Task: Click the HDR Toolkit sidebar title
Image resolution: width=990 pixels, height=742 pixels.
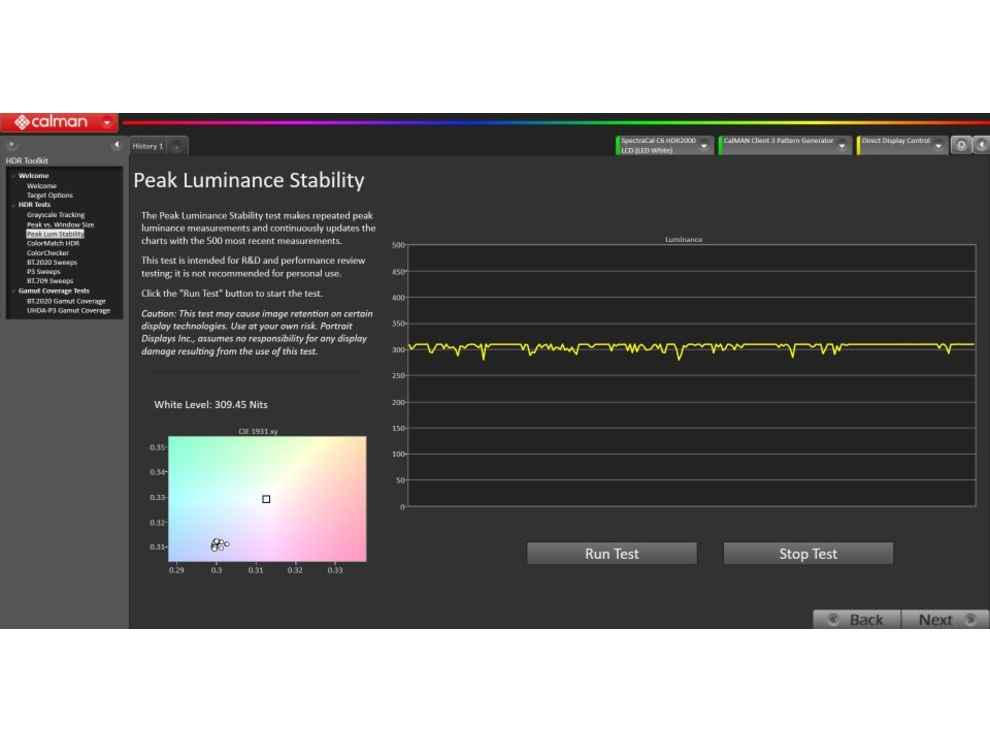Action: (x=27, y=161)
